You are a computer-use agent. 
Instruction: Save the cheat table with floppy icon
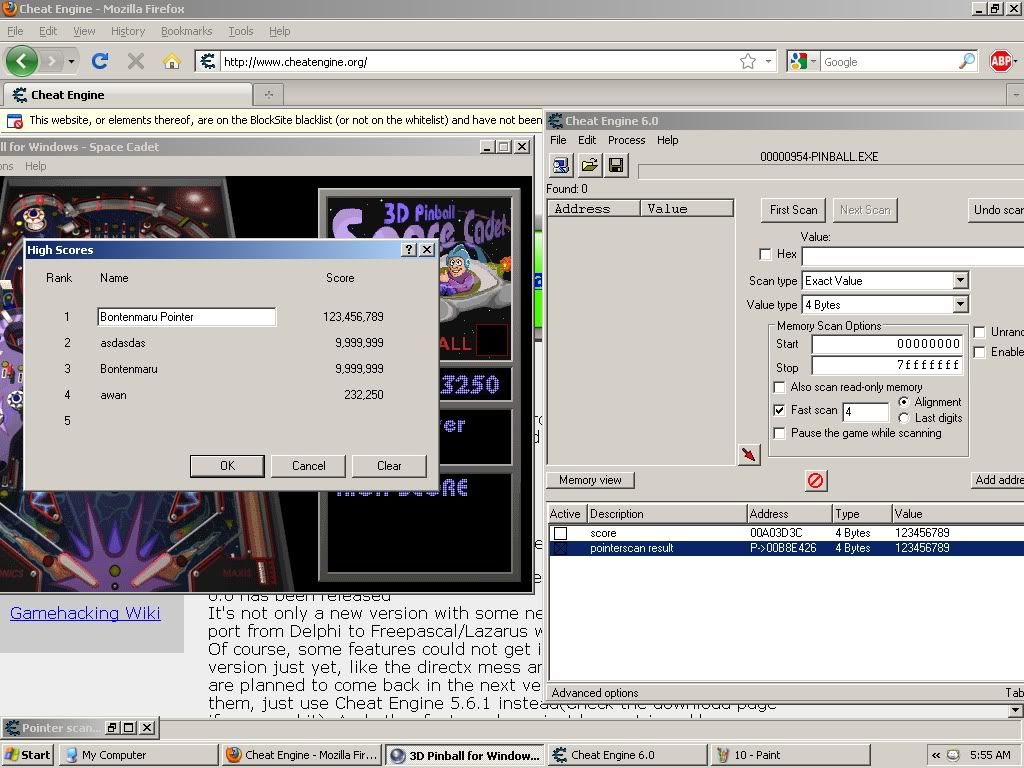click(616, 165)
